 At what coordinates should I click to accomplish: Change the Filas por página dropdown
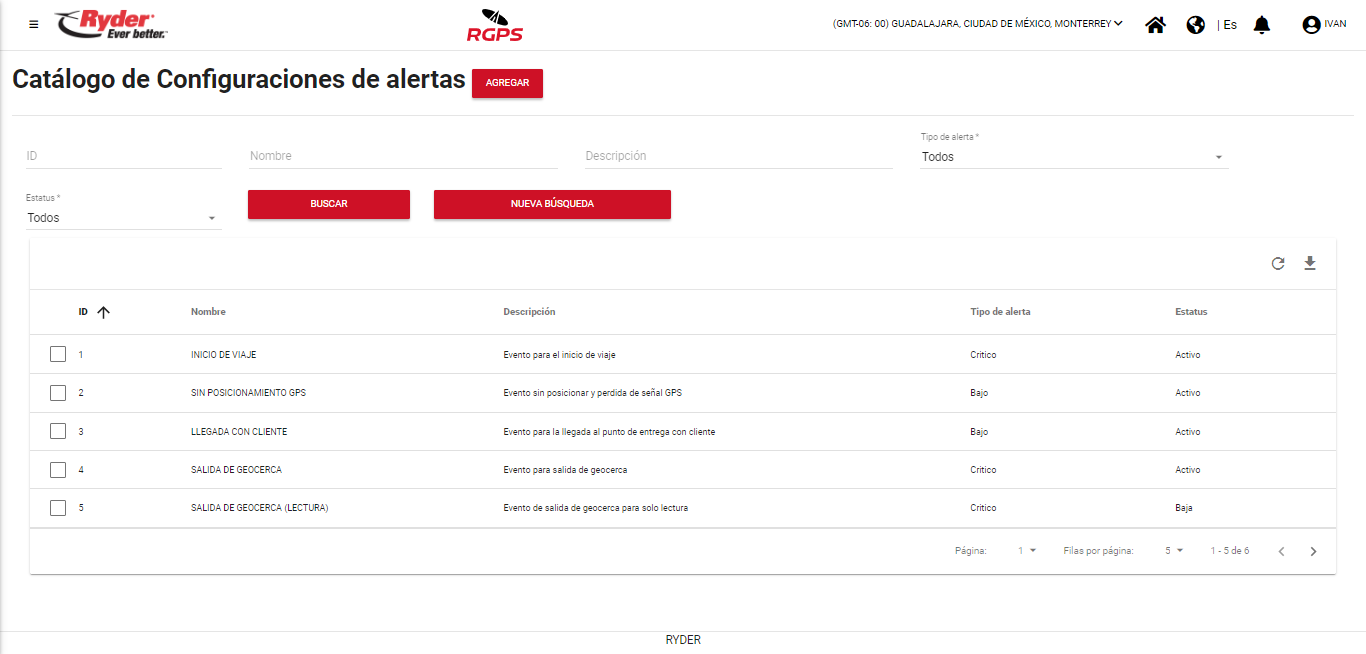pyautogui.click(x=1173, y=551)
